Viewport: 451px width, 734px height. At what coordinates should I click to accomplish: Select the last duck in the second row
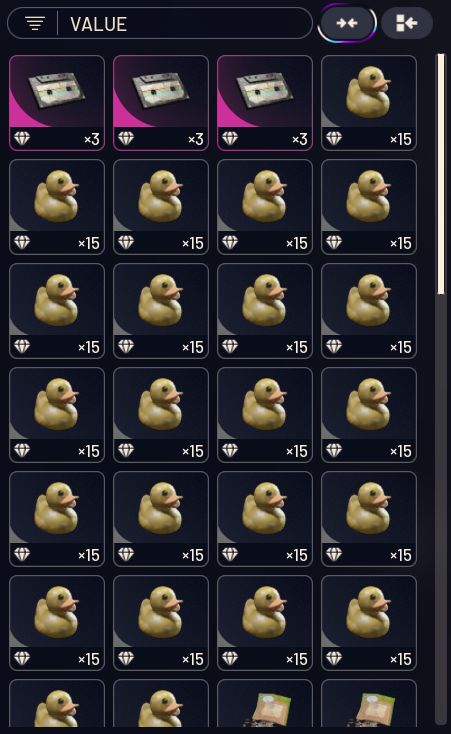click(369, 207)
